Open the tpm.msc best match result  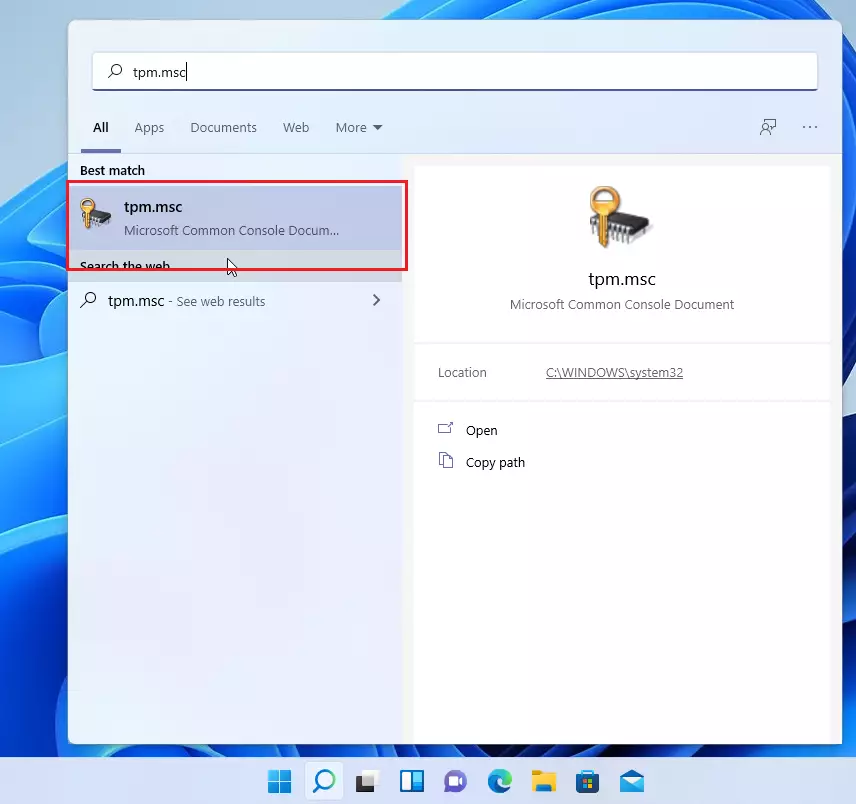(235, 218)
